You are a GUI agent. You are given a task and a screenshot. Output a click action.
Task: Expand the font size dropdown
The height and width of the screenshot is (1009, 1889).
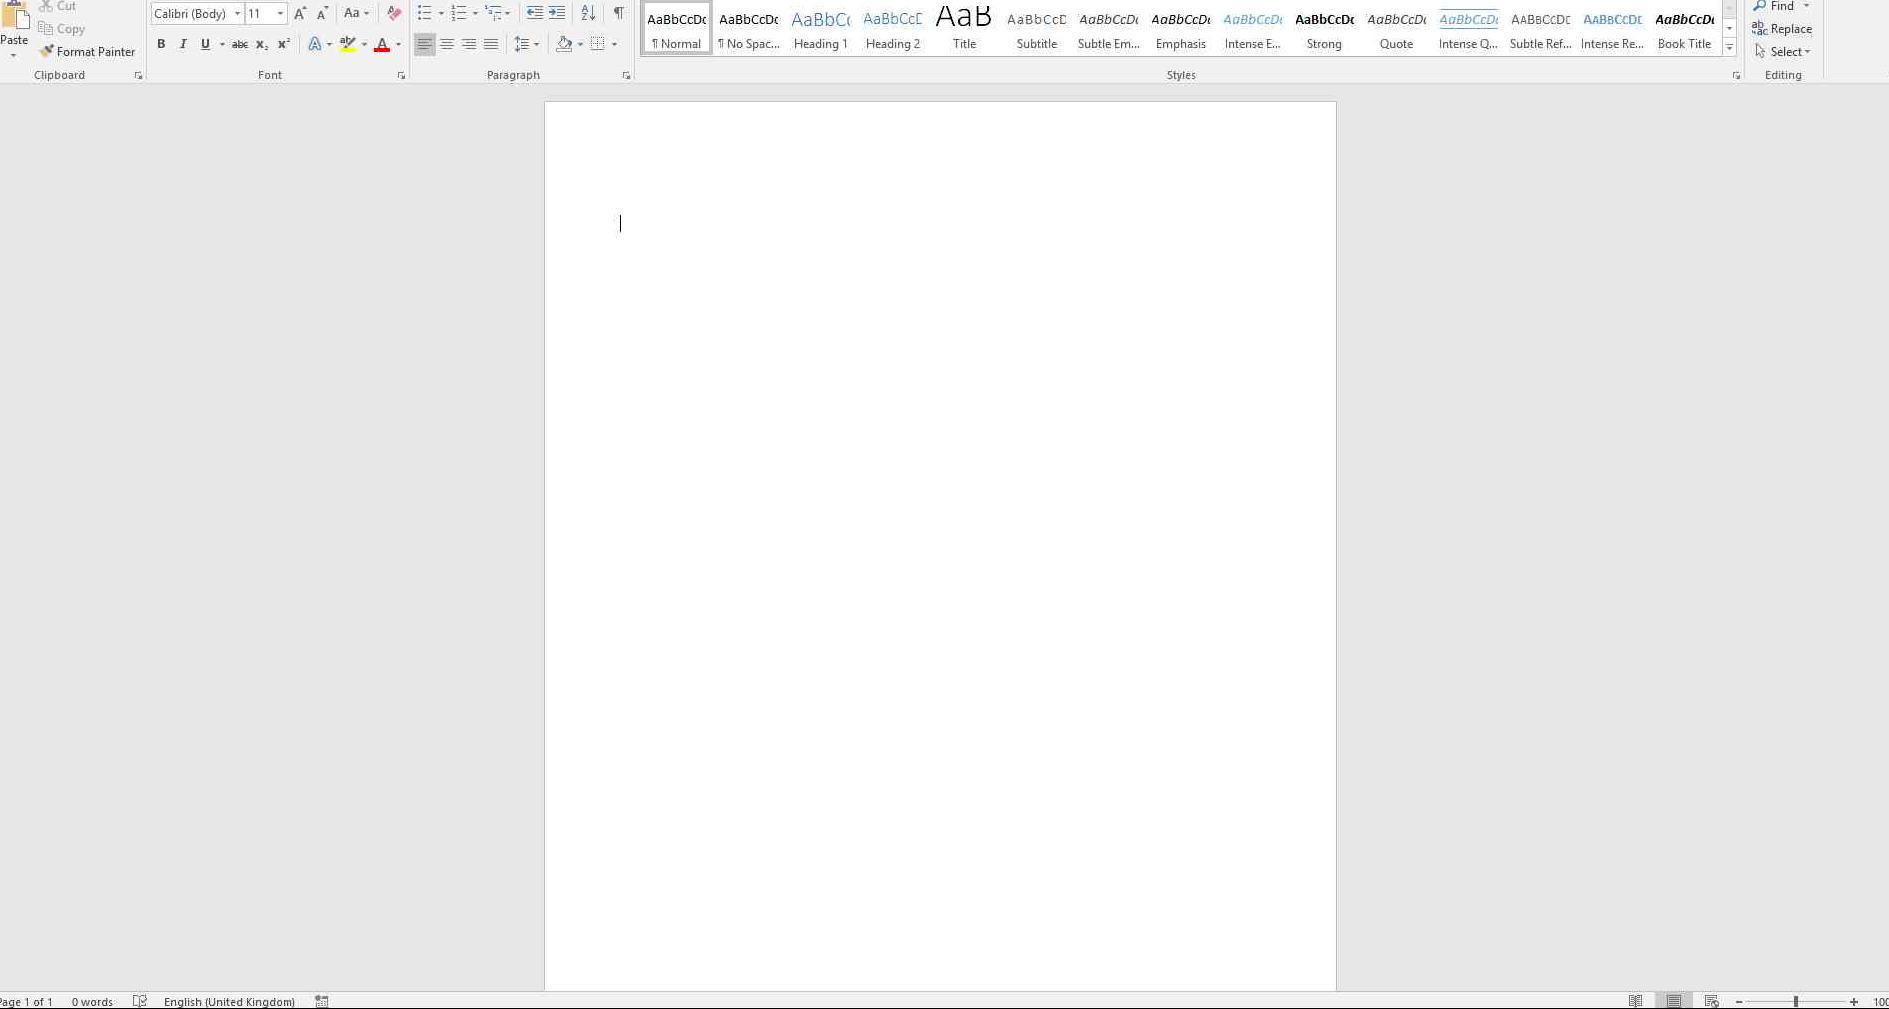click(280, 13)
